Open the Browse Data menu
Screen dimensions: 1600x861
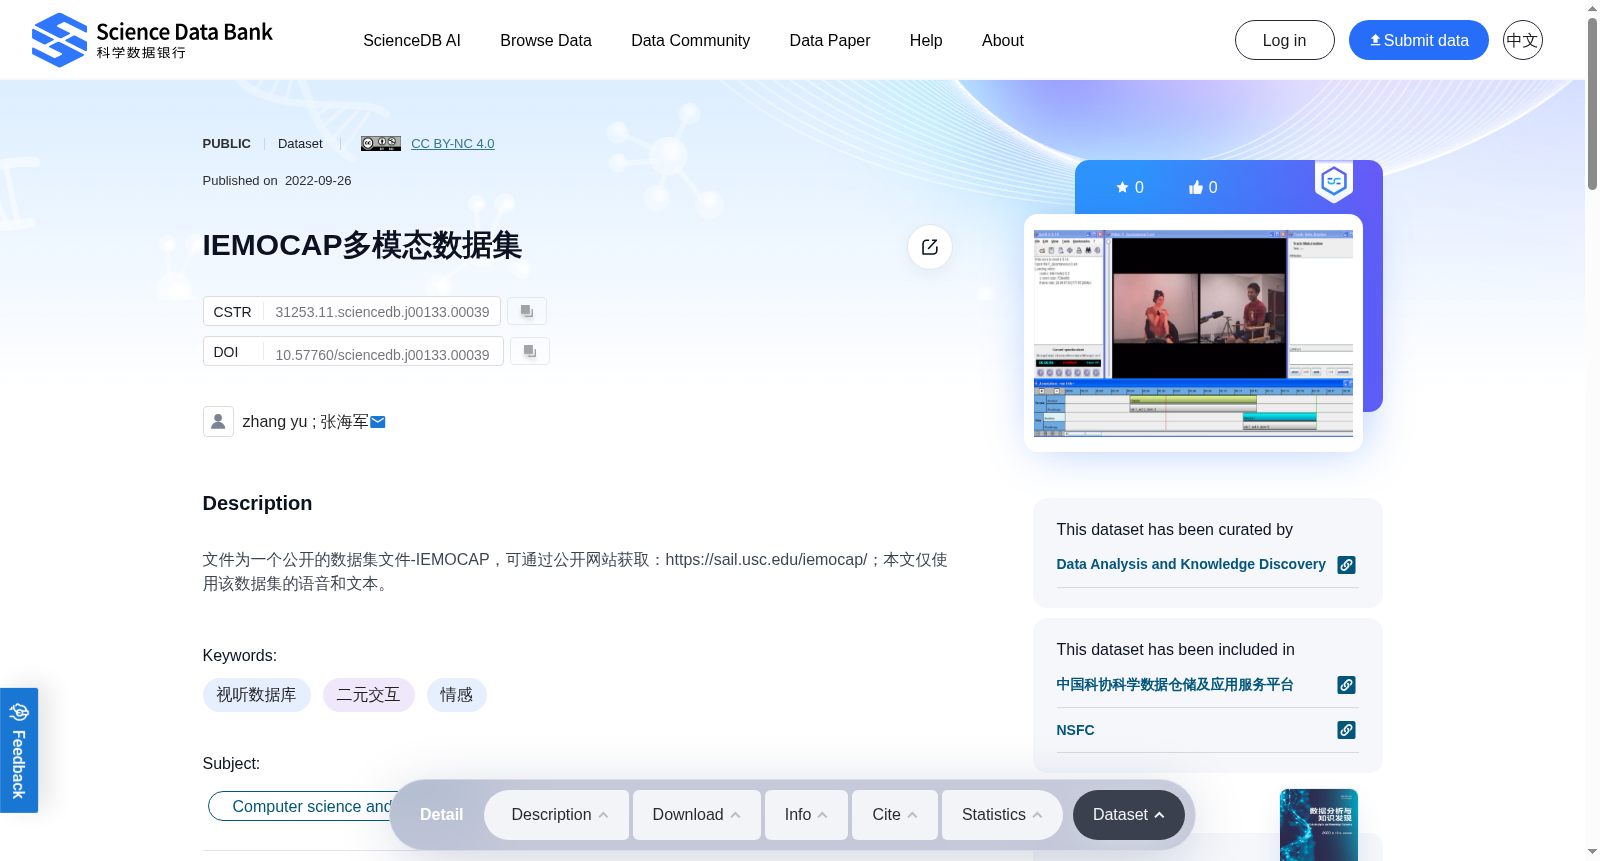point(546,40)
